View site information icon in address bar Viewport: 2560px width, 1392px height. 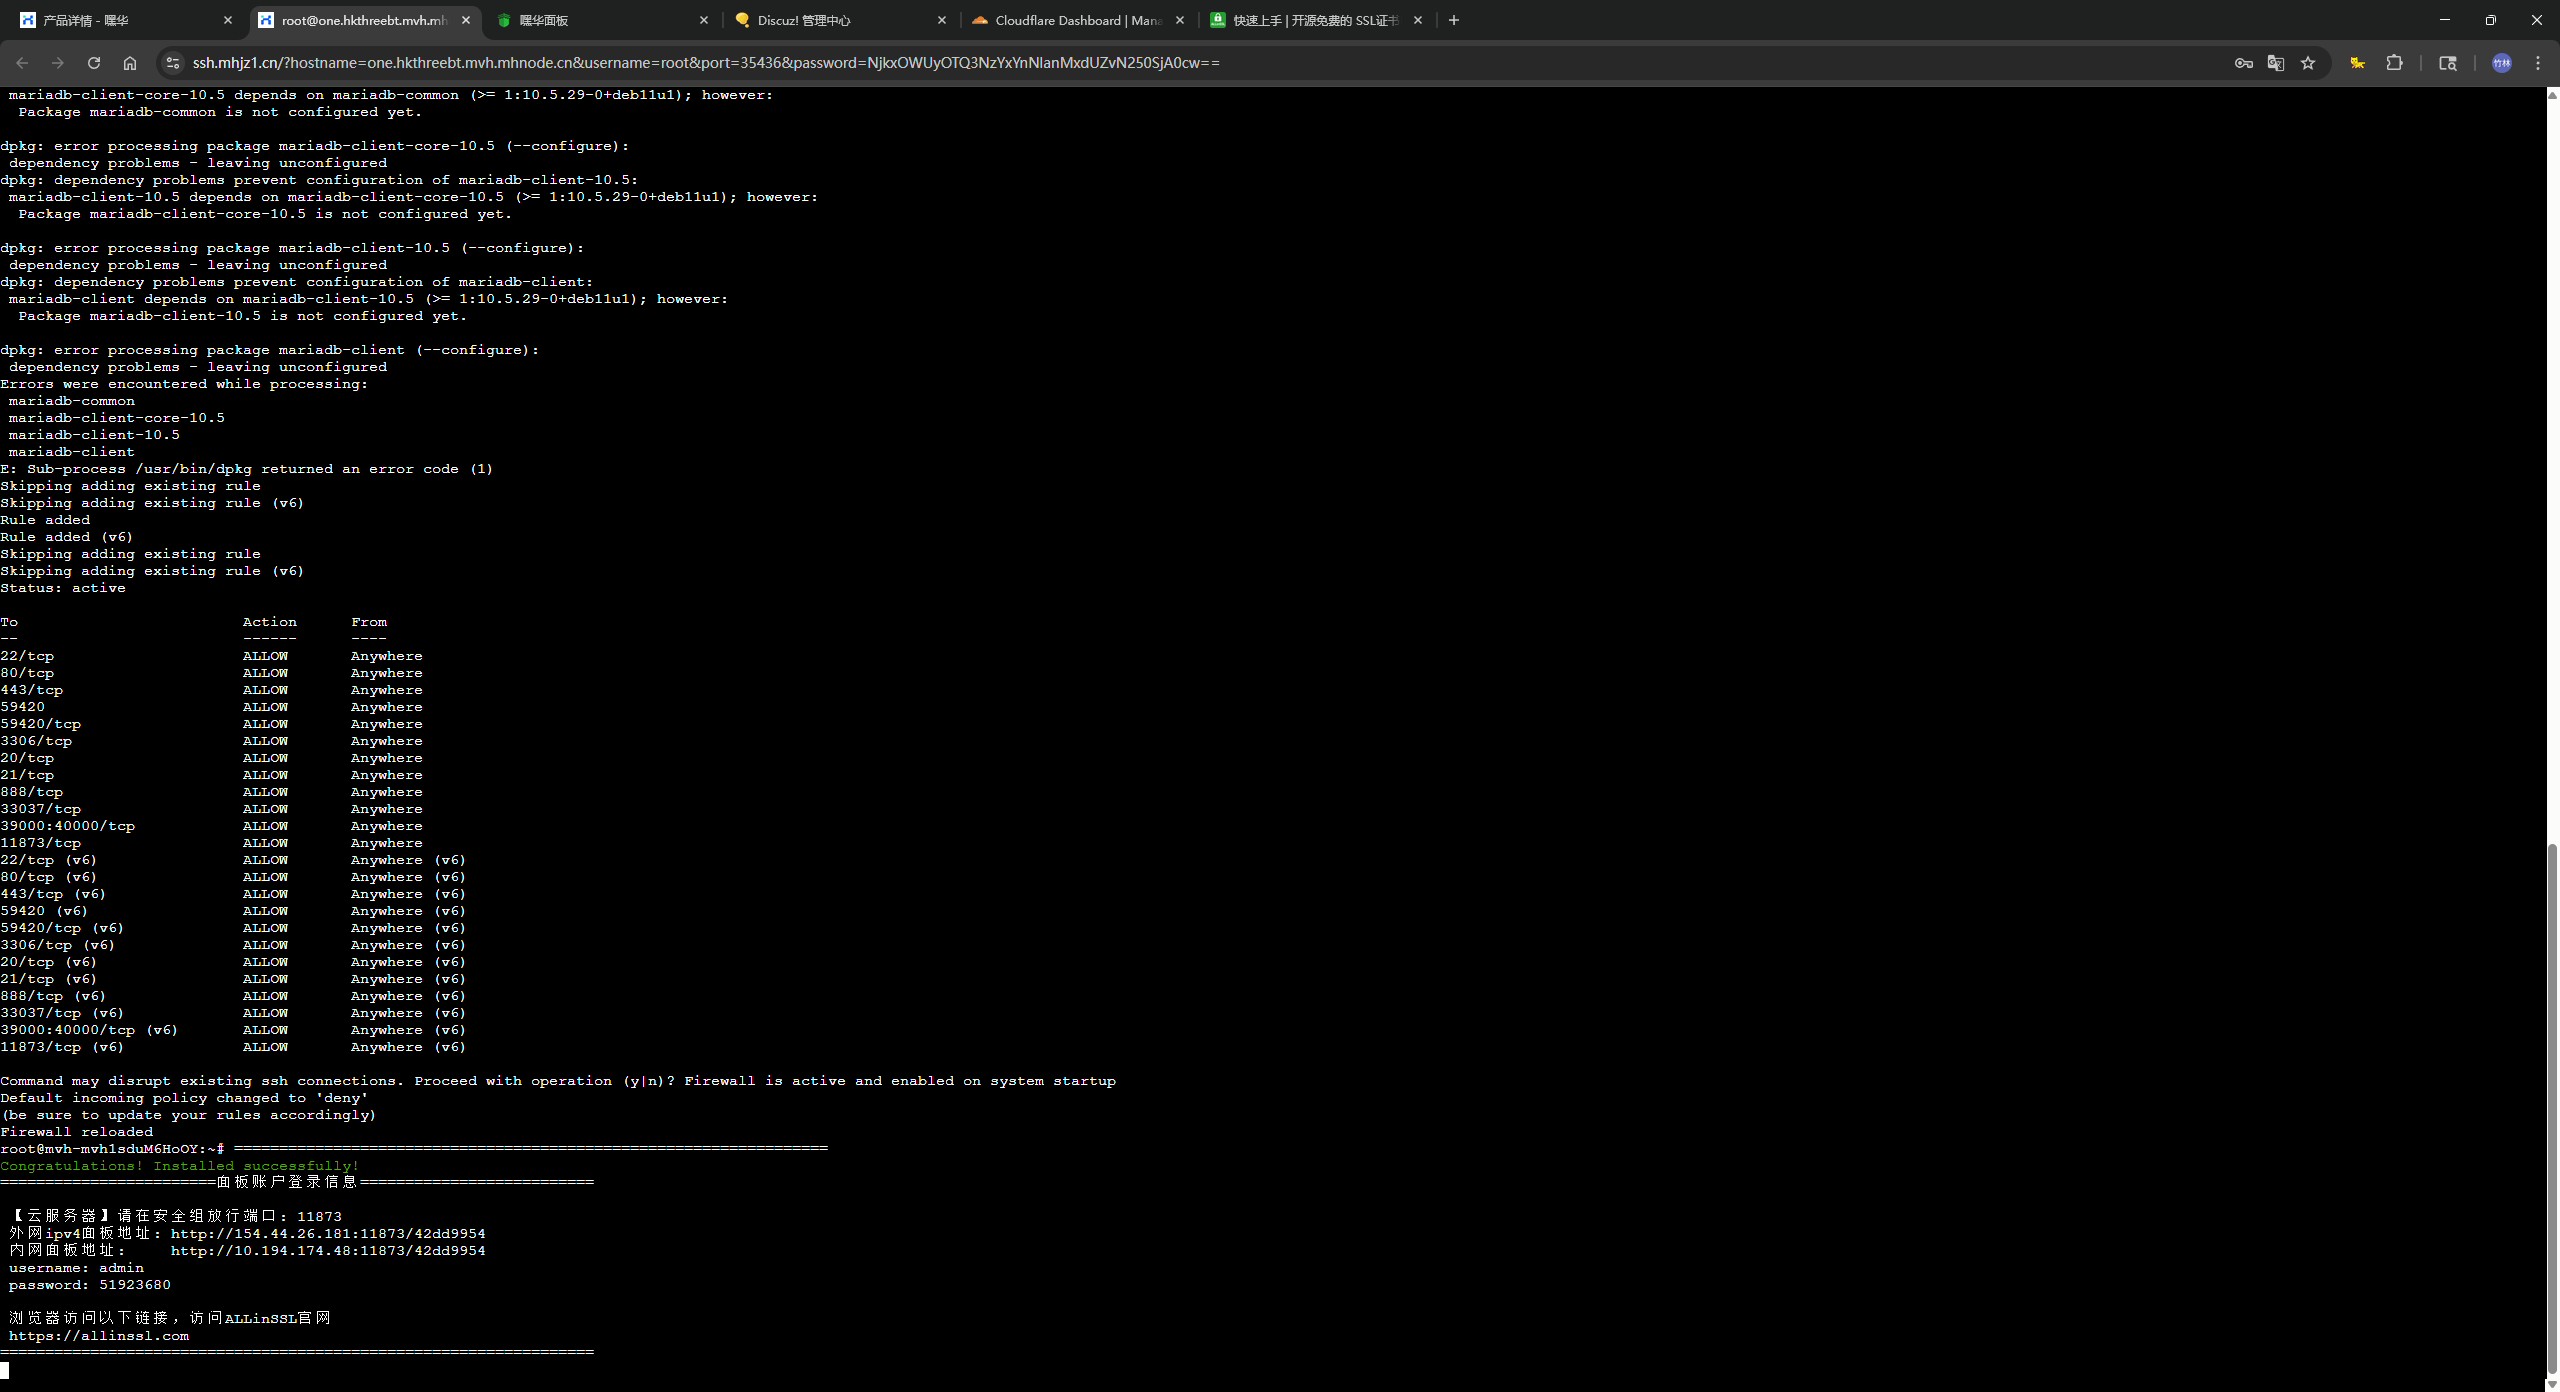pyautogui.click(x=173, y=63)
